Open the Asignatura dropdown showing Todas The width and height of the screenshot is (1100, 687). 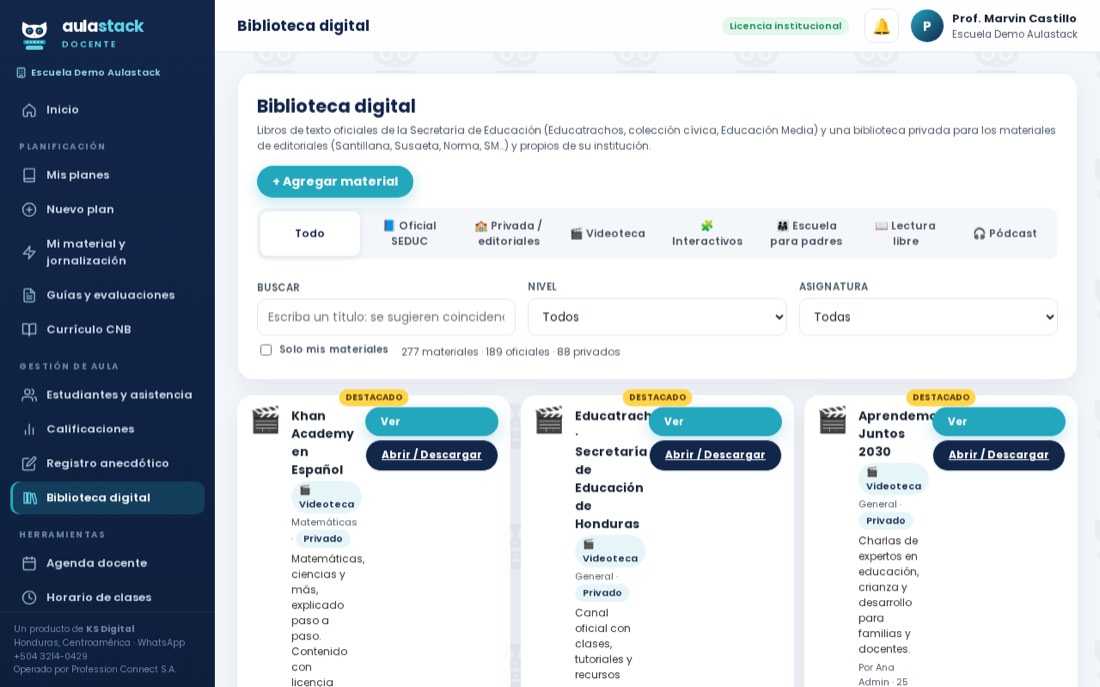click(x=928, y=317)
